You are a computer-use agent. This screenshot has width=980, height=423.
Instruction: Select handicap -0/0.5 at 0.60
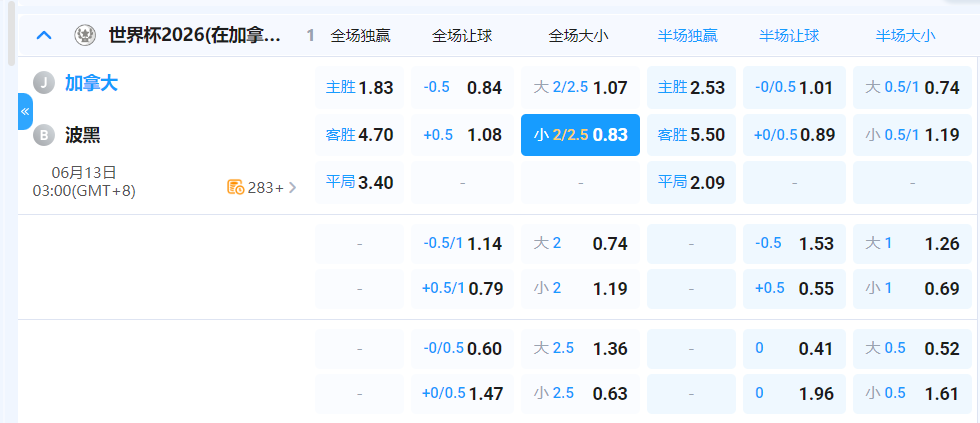tap(462, 348)
